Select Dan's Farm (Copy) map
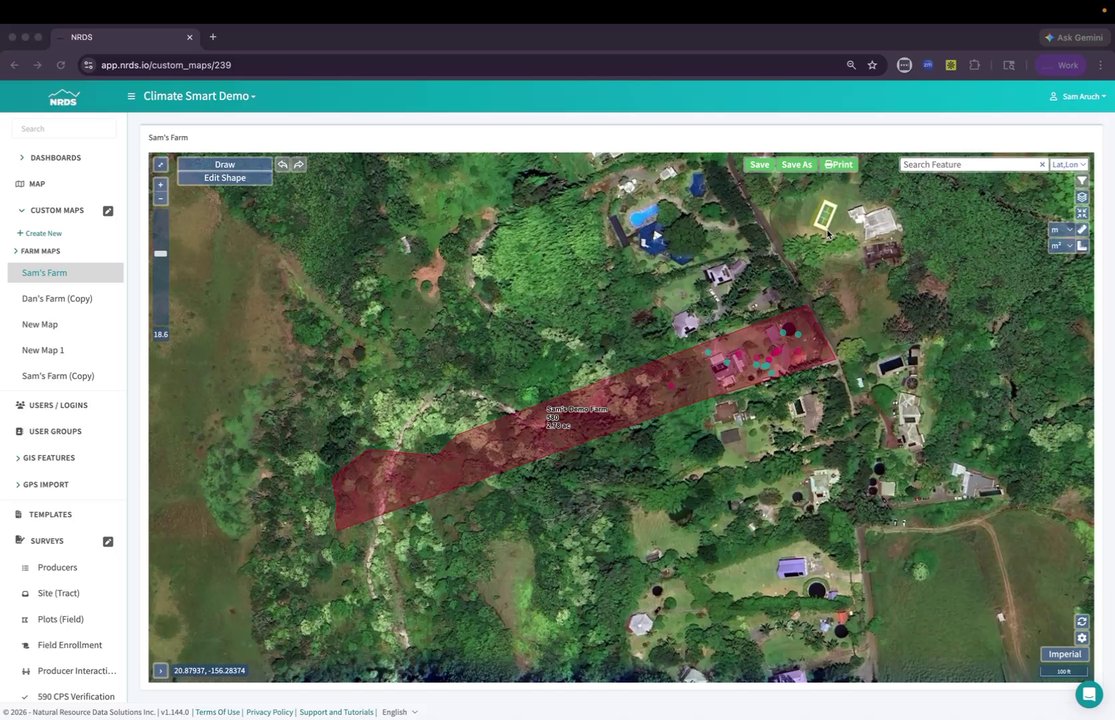This screenshot has width=1115, height=720. click(x=57, y=299)
